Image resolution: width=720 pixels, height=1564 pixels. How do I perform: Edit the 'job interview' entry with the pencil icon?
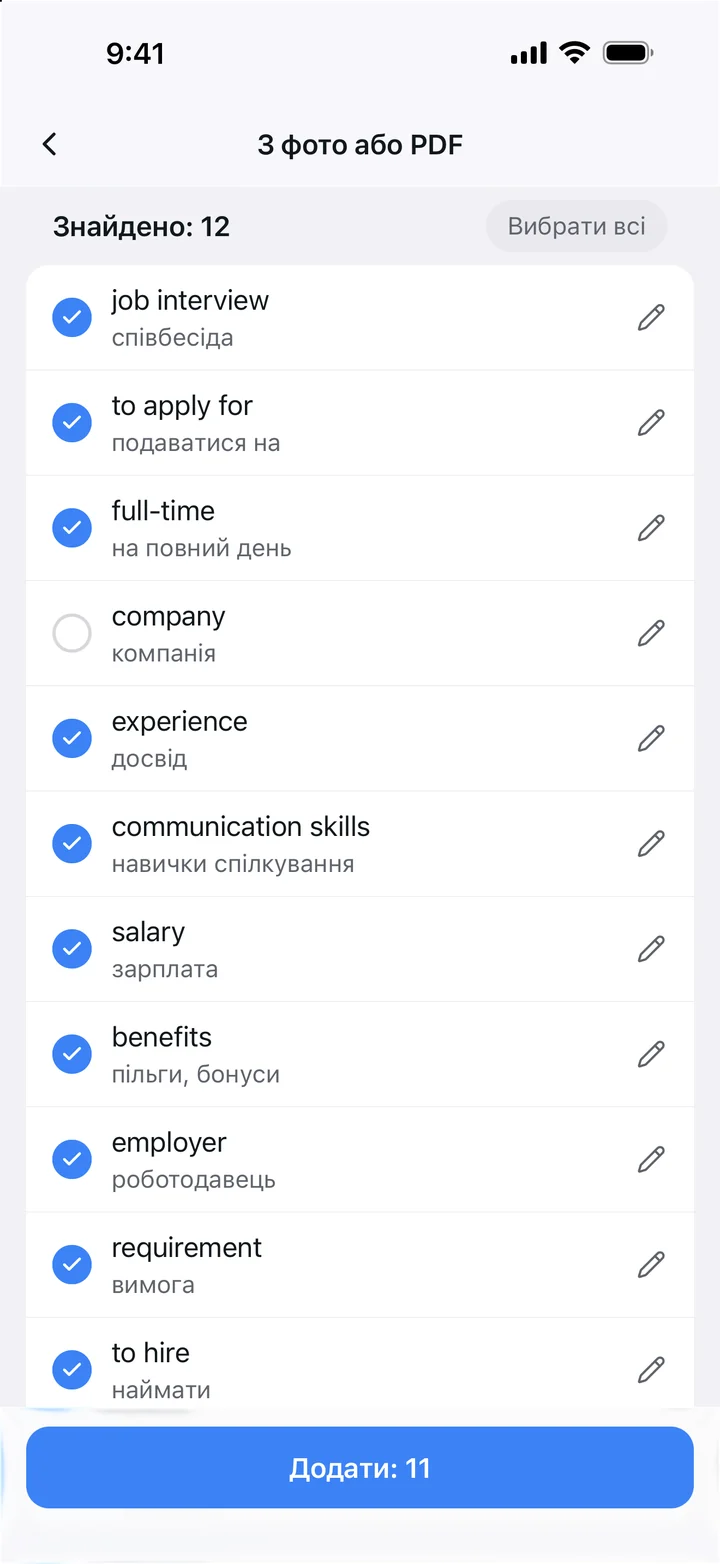click(651, 317)
